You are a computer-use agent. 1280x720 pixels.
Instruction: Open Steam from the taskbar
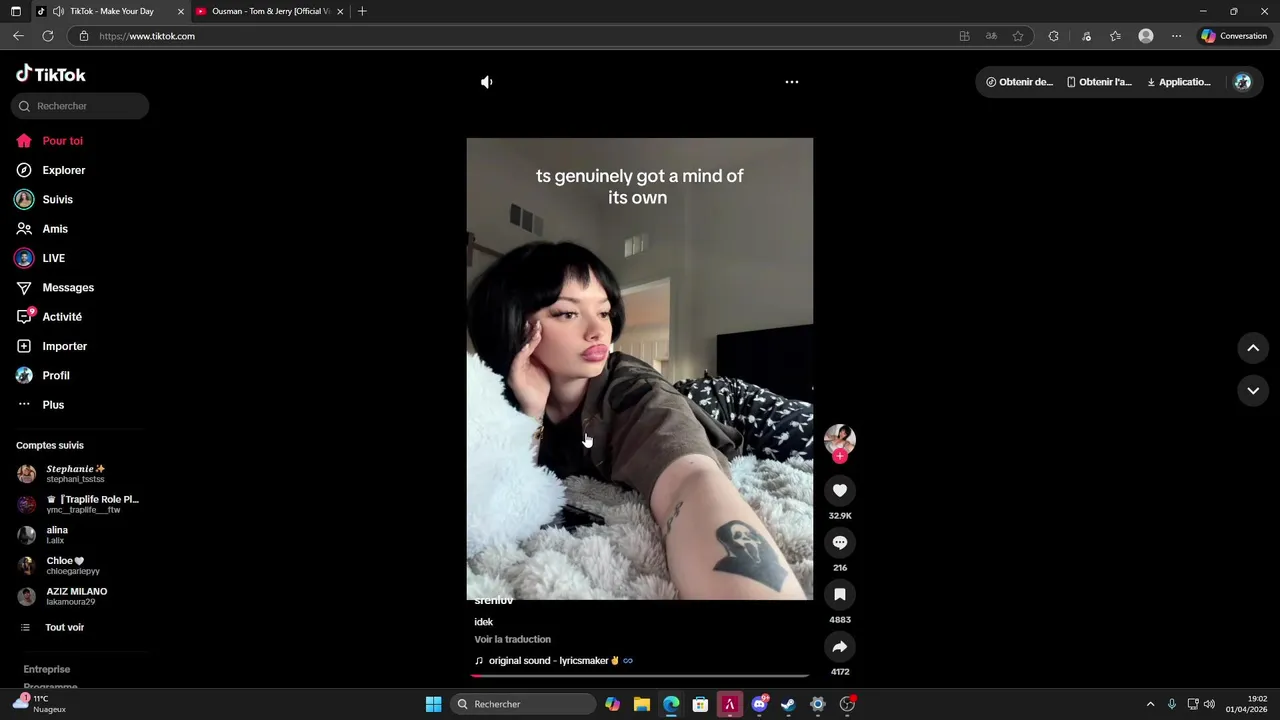click(x=788, y=704)
